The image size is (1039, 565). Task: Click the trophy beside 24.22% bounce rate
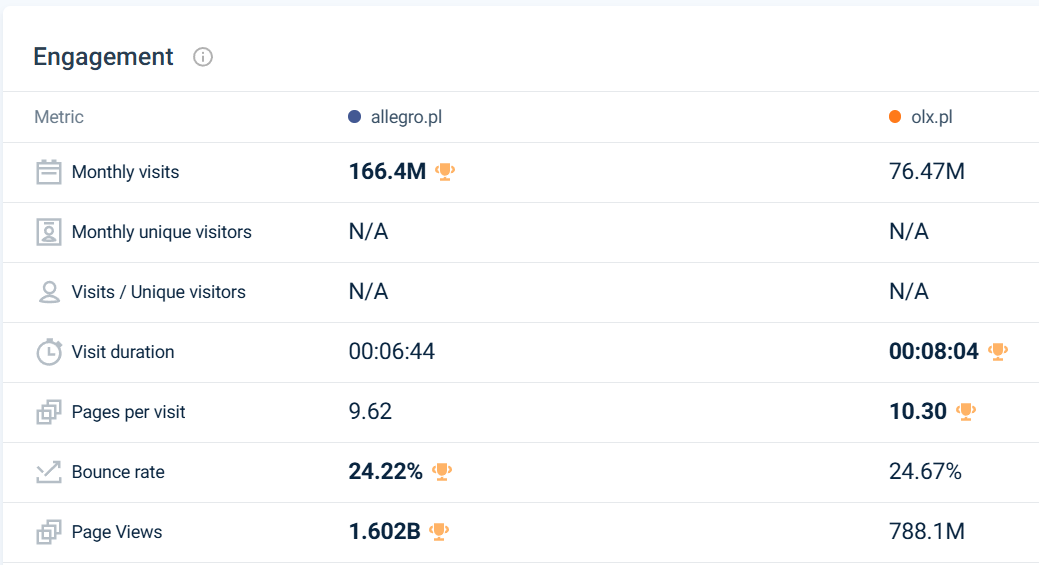click(x=442, y=471)
